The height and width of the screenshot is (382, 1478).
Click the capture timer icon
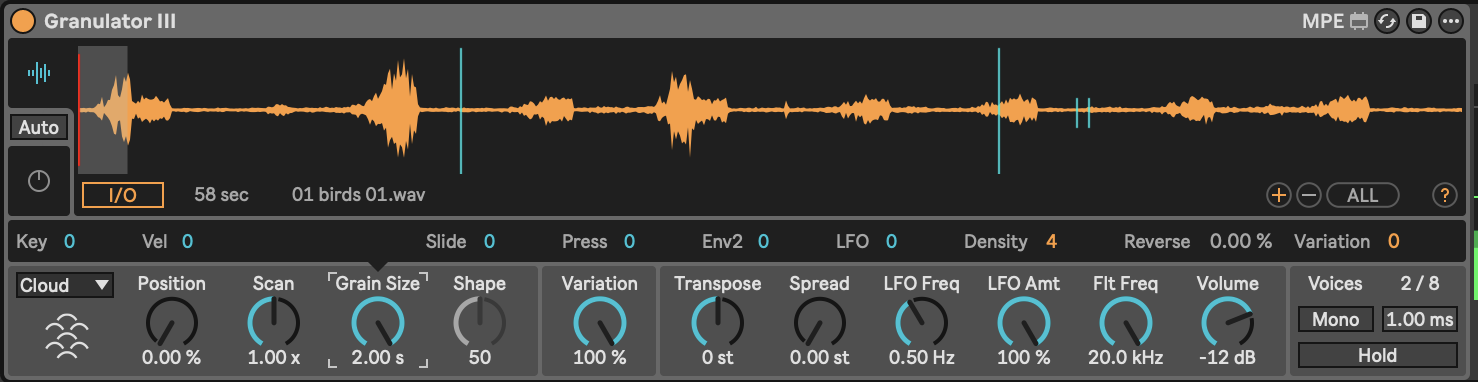pyautogui.click(x=39, y=181)
